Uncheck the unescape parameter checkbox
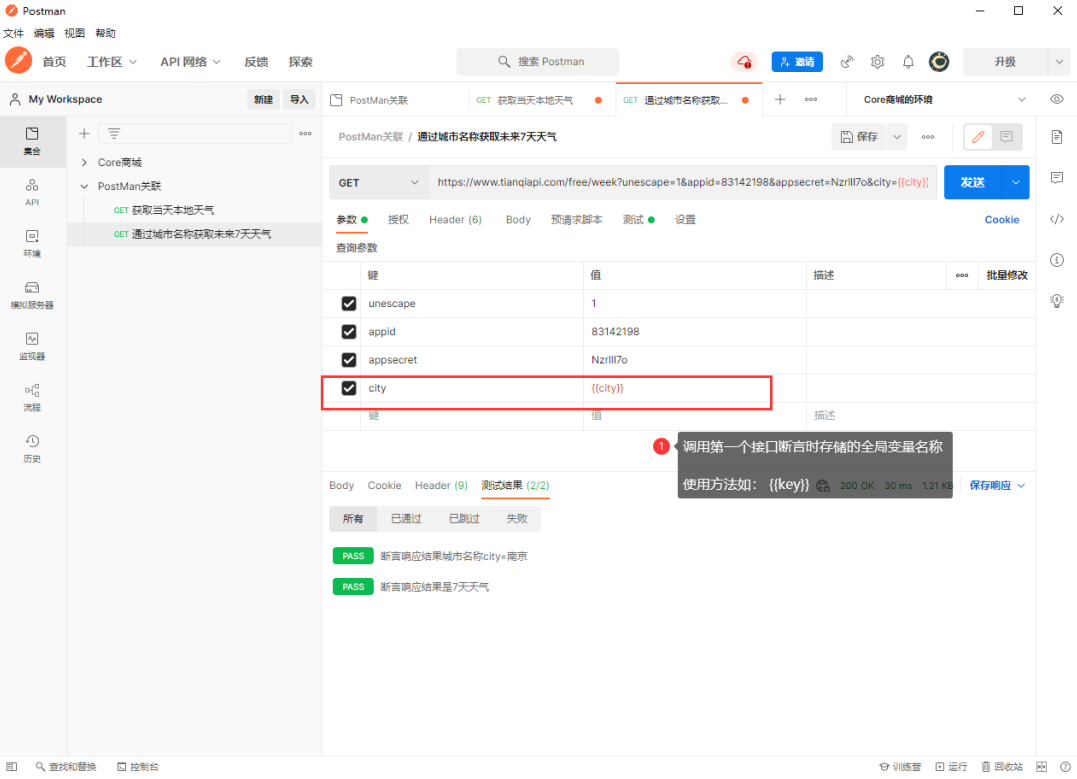1077x779 pixels. pyautogui.click(x=349, y=304)
